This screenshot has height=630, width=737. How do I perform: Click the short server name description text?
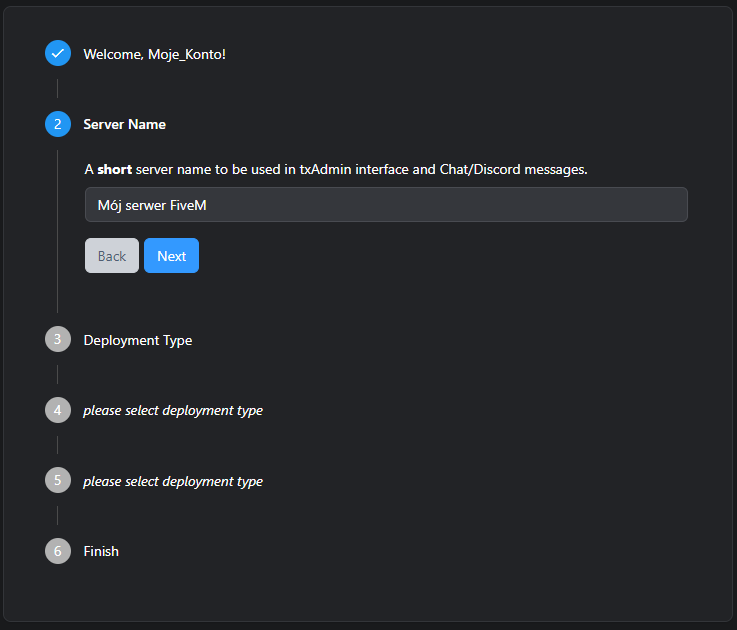tap(336, 170)
